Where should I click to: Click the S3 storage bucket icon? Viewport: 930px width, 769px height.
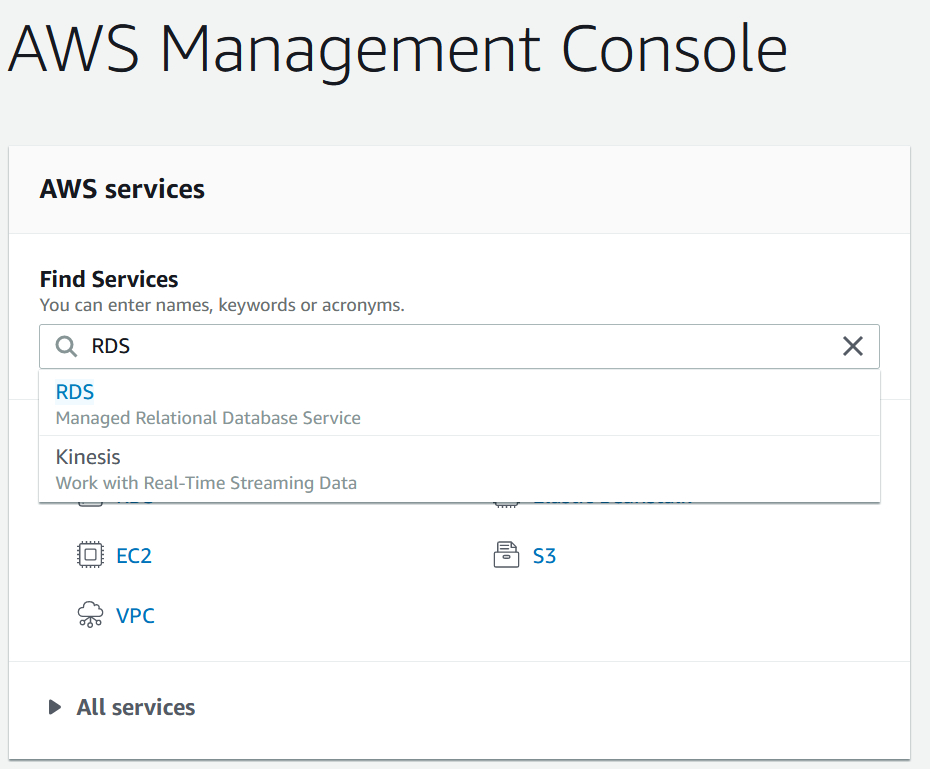(x=506, y=555)
